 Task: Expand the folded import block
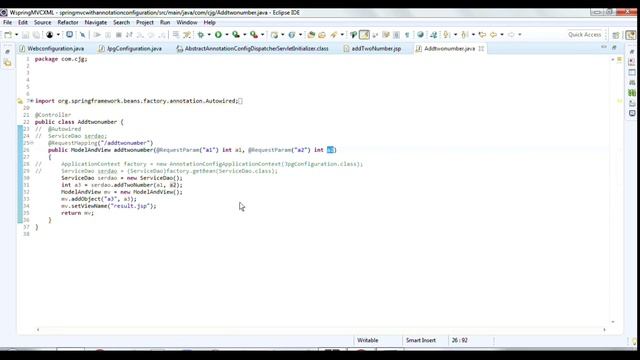tap(31, 101)
